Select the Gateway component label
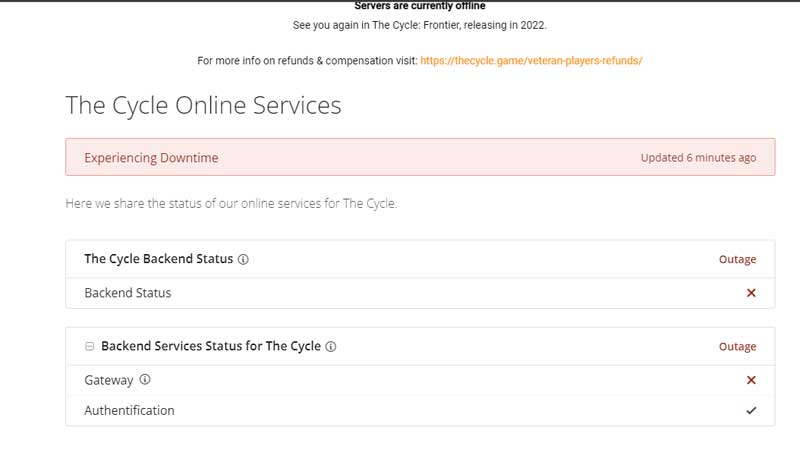 point(108,380)
